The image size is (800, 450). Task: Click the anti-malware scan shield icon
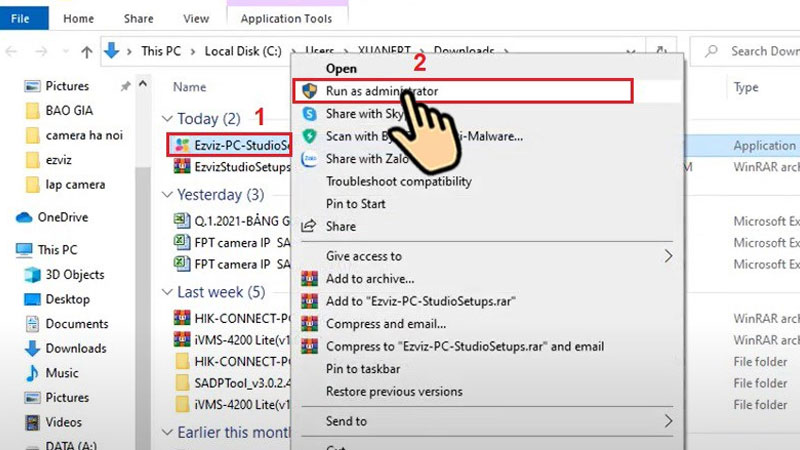coord(309,136)
